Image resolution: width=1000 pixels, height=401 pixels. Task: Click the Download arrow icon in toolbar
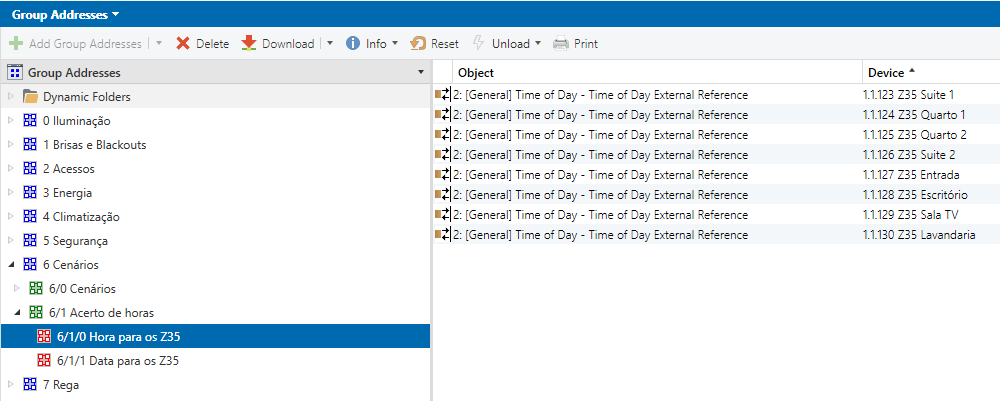point(249,44)
